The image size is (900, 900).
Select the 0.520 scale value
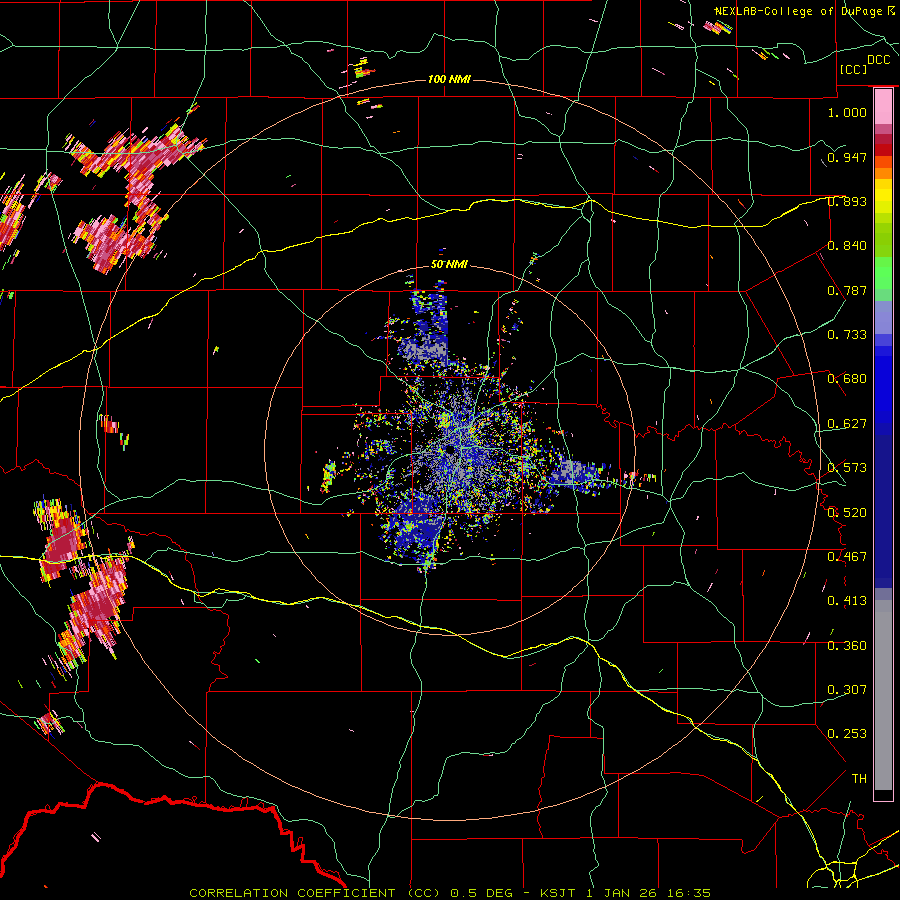847,513
